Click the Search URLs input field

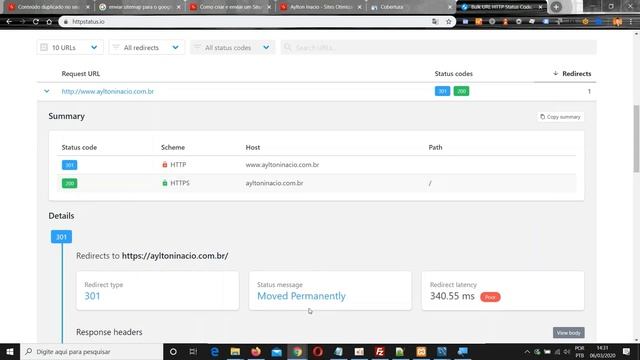point(438,47)
